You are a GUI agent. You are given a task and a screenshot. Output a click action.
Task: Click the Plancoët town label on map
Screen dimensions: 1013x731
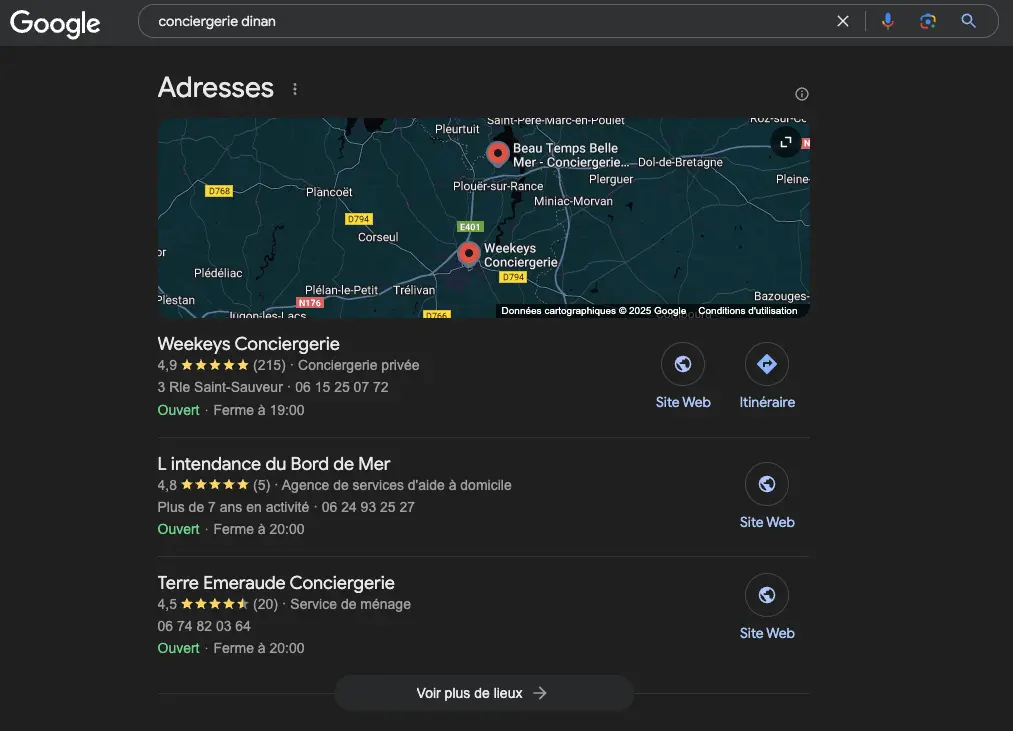tap(329, 192)
